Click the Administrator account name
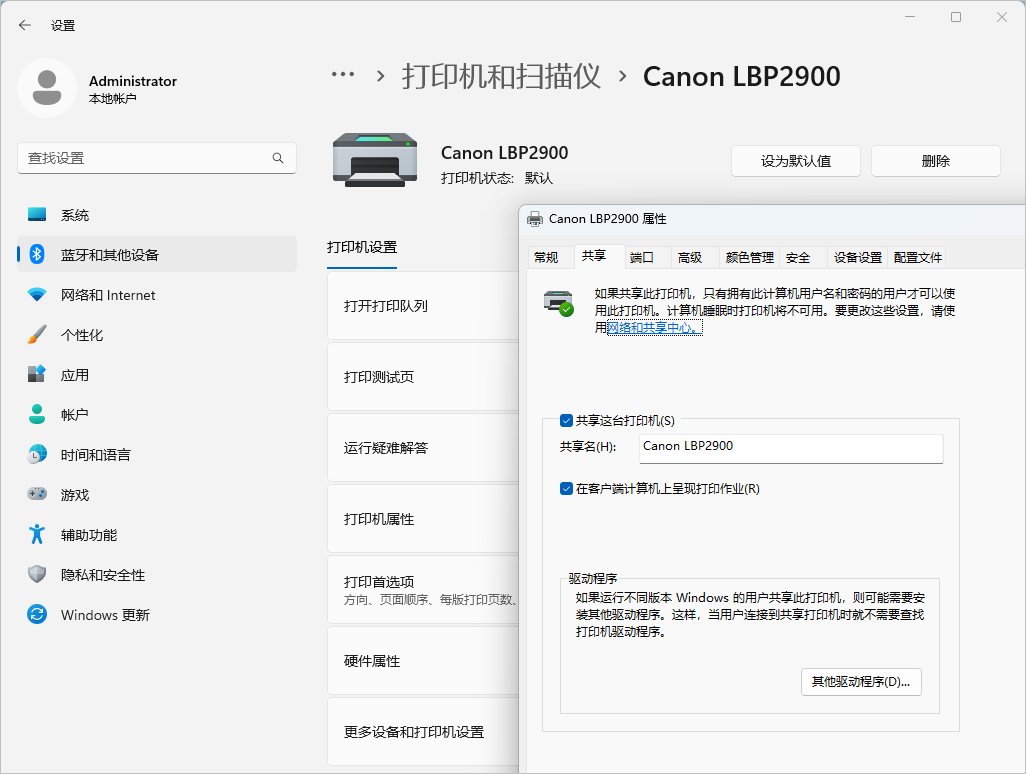Image resolution: width=1026 pixels, height=774 pixels. click(x=133, y=81)
